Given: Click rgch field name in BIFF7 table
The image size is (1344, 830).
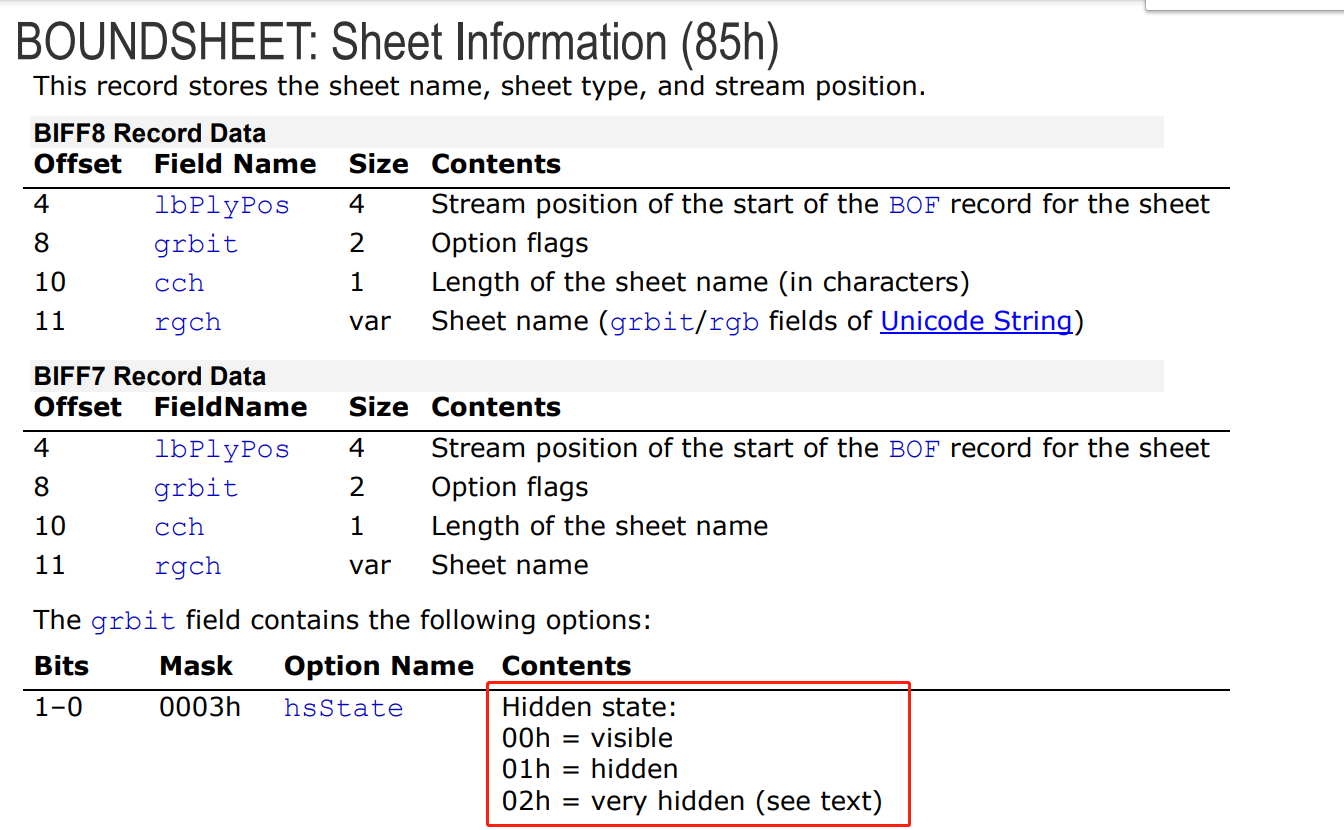Looking at the screenshot, I should 187,566.
